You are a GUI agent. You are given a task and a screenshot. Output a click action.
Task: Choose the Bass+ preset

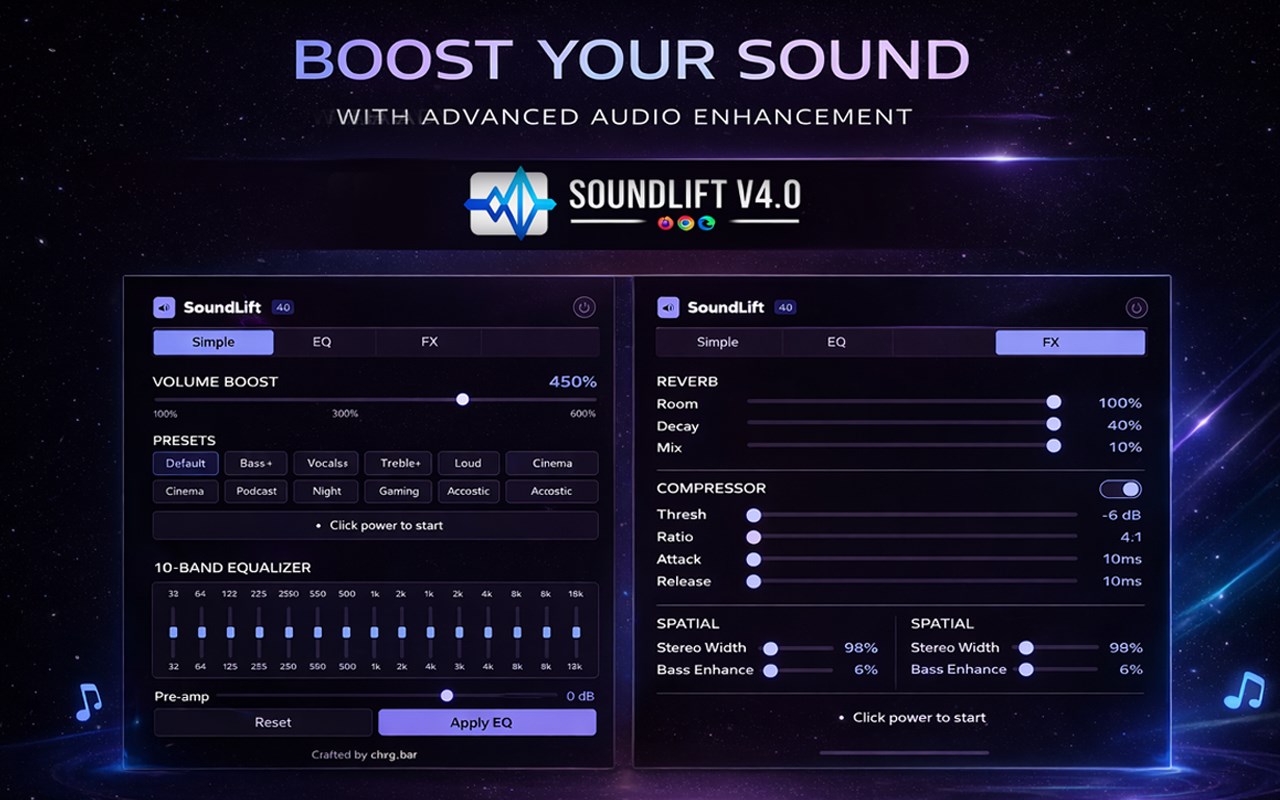point(256,463)
